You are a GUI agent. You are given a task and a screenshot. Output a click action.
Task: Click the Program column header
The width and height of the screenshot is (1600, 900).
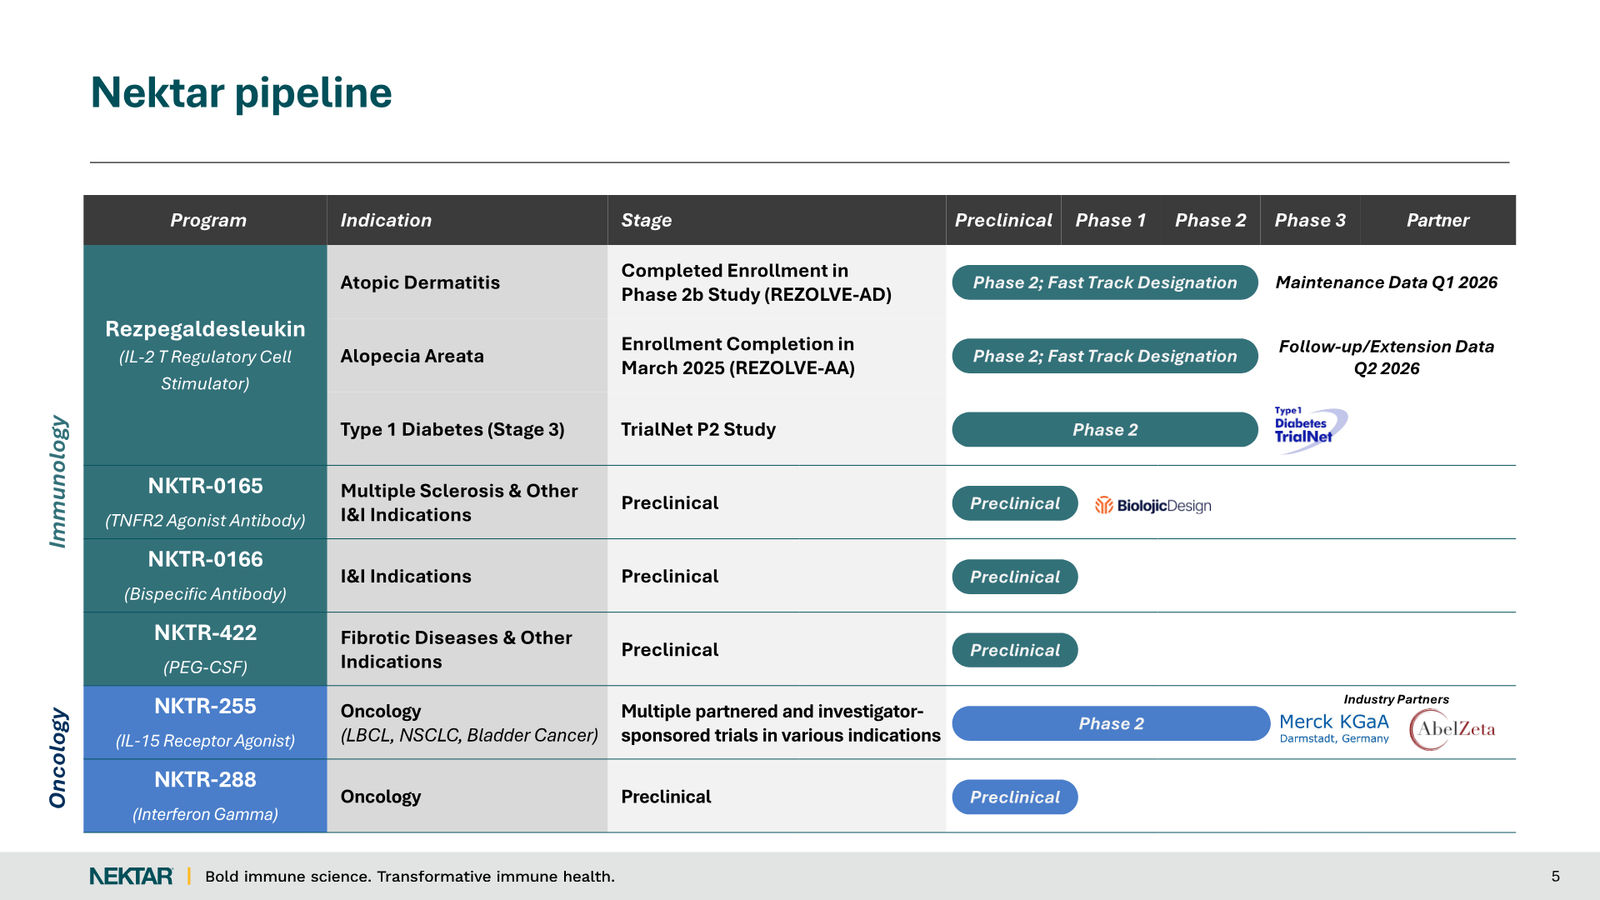pos(207,220)
